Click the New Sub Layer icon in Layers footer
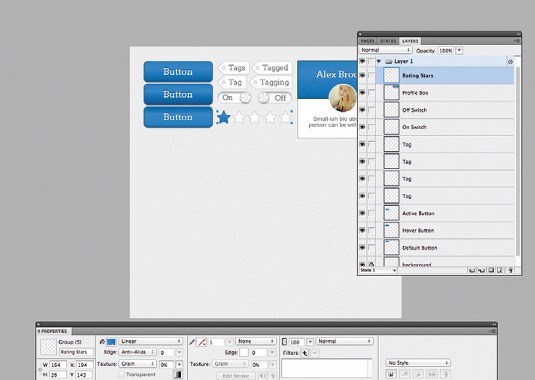Screen dimensions: 535x380 [x=481, y=270]
